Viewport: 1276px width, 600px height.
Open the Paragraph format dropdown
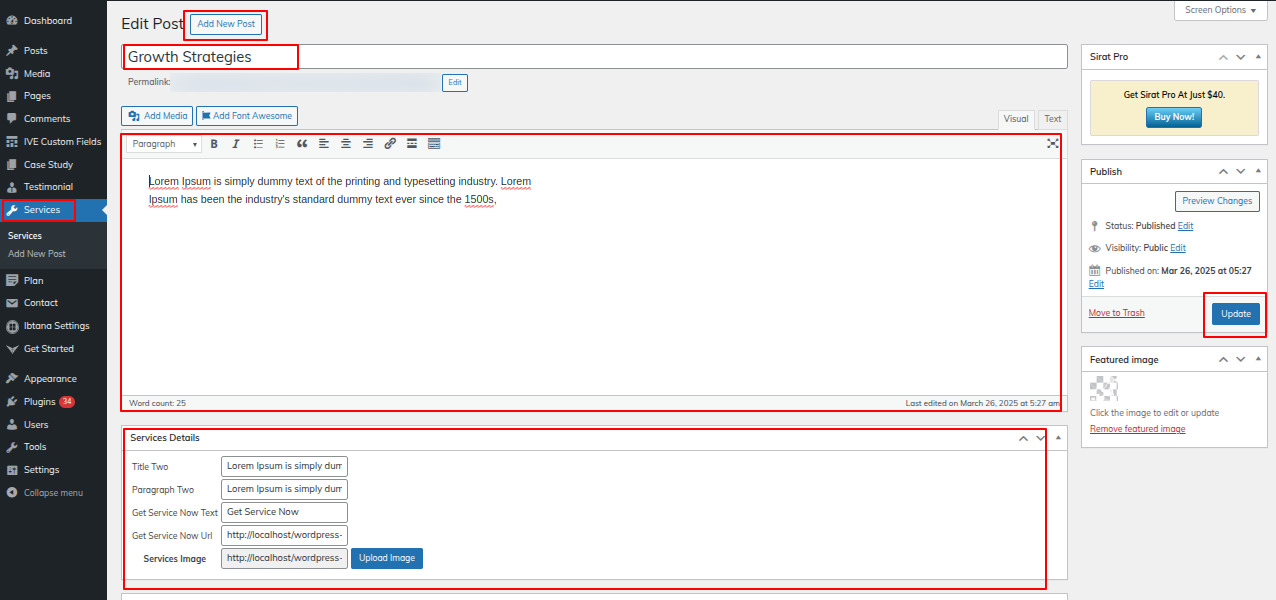click(x=162, y=144)
